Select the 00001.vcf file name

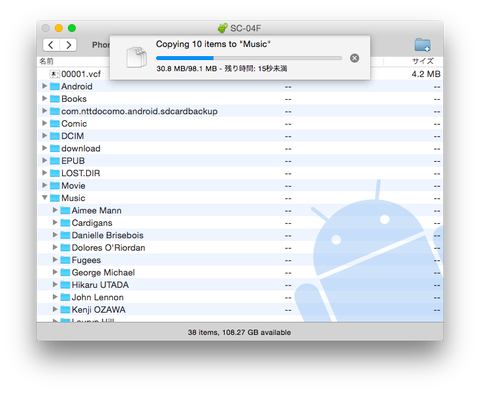(x=81, y=74)
